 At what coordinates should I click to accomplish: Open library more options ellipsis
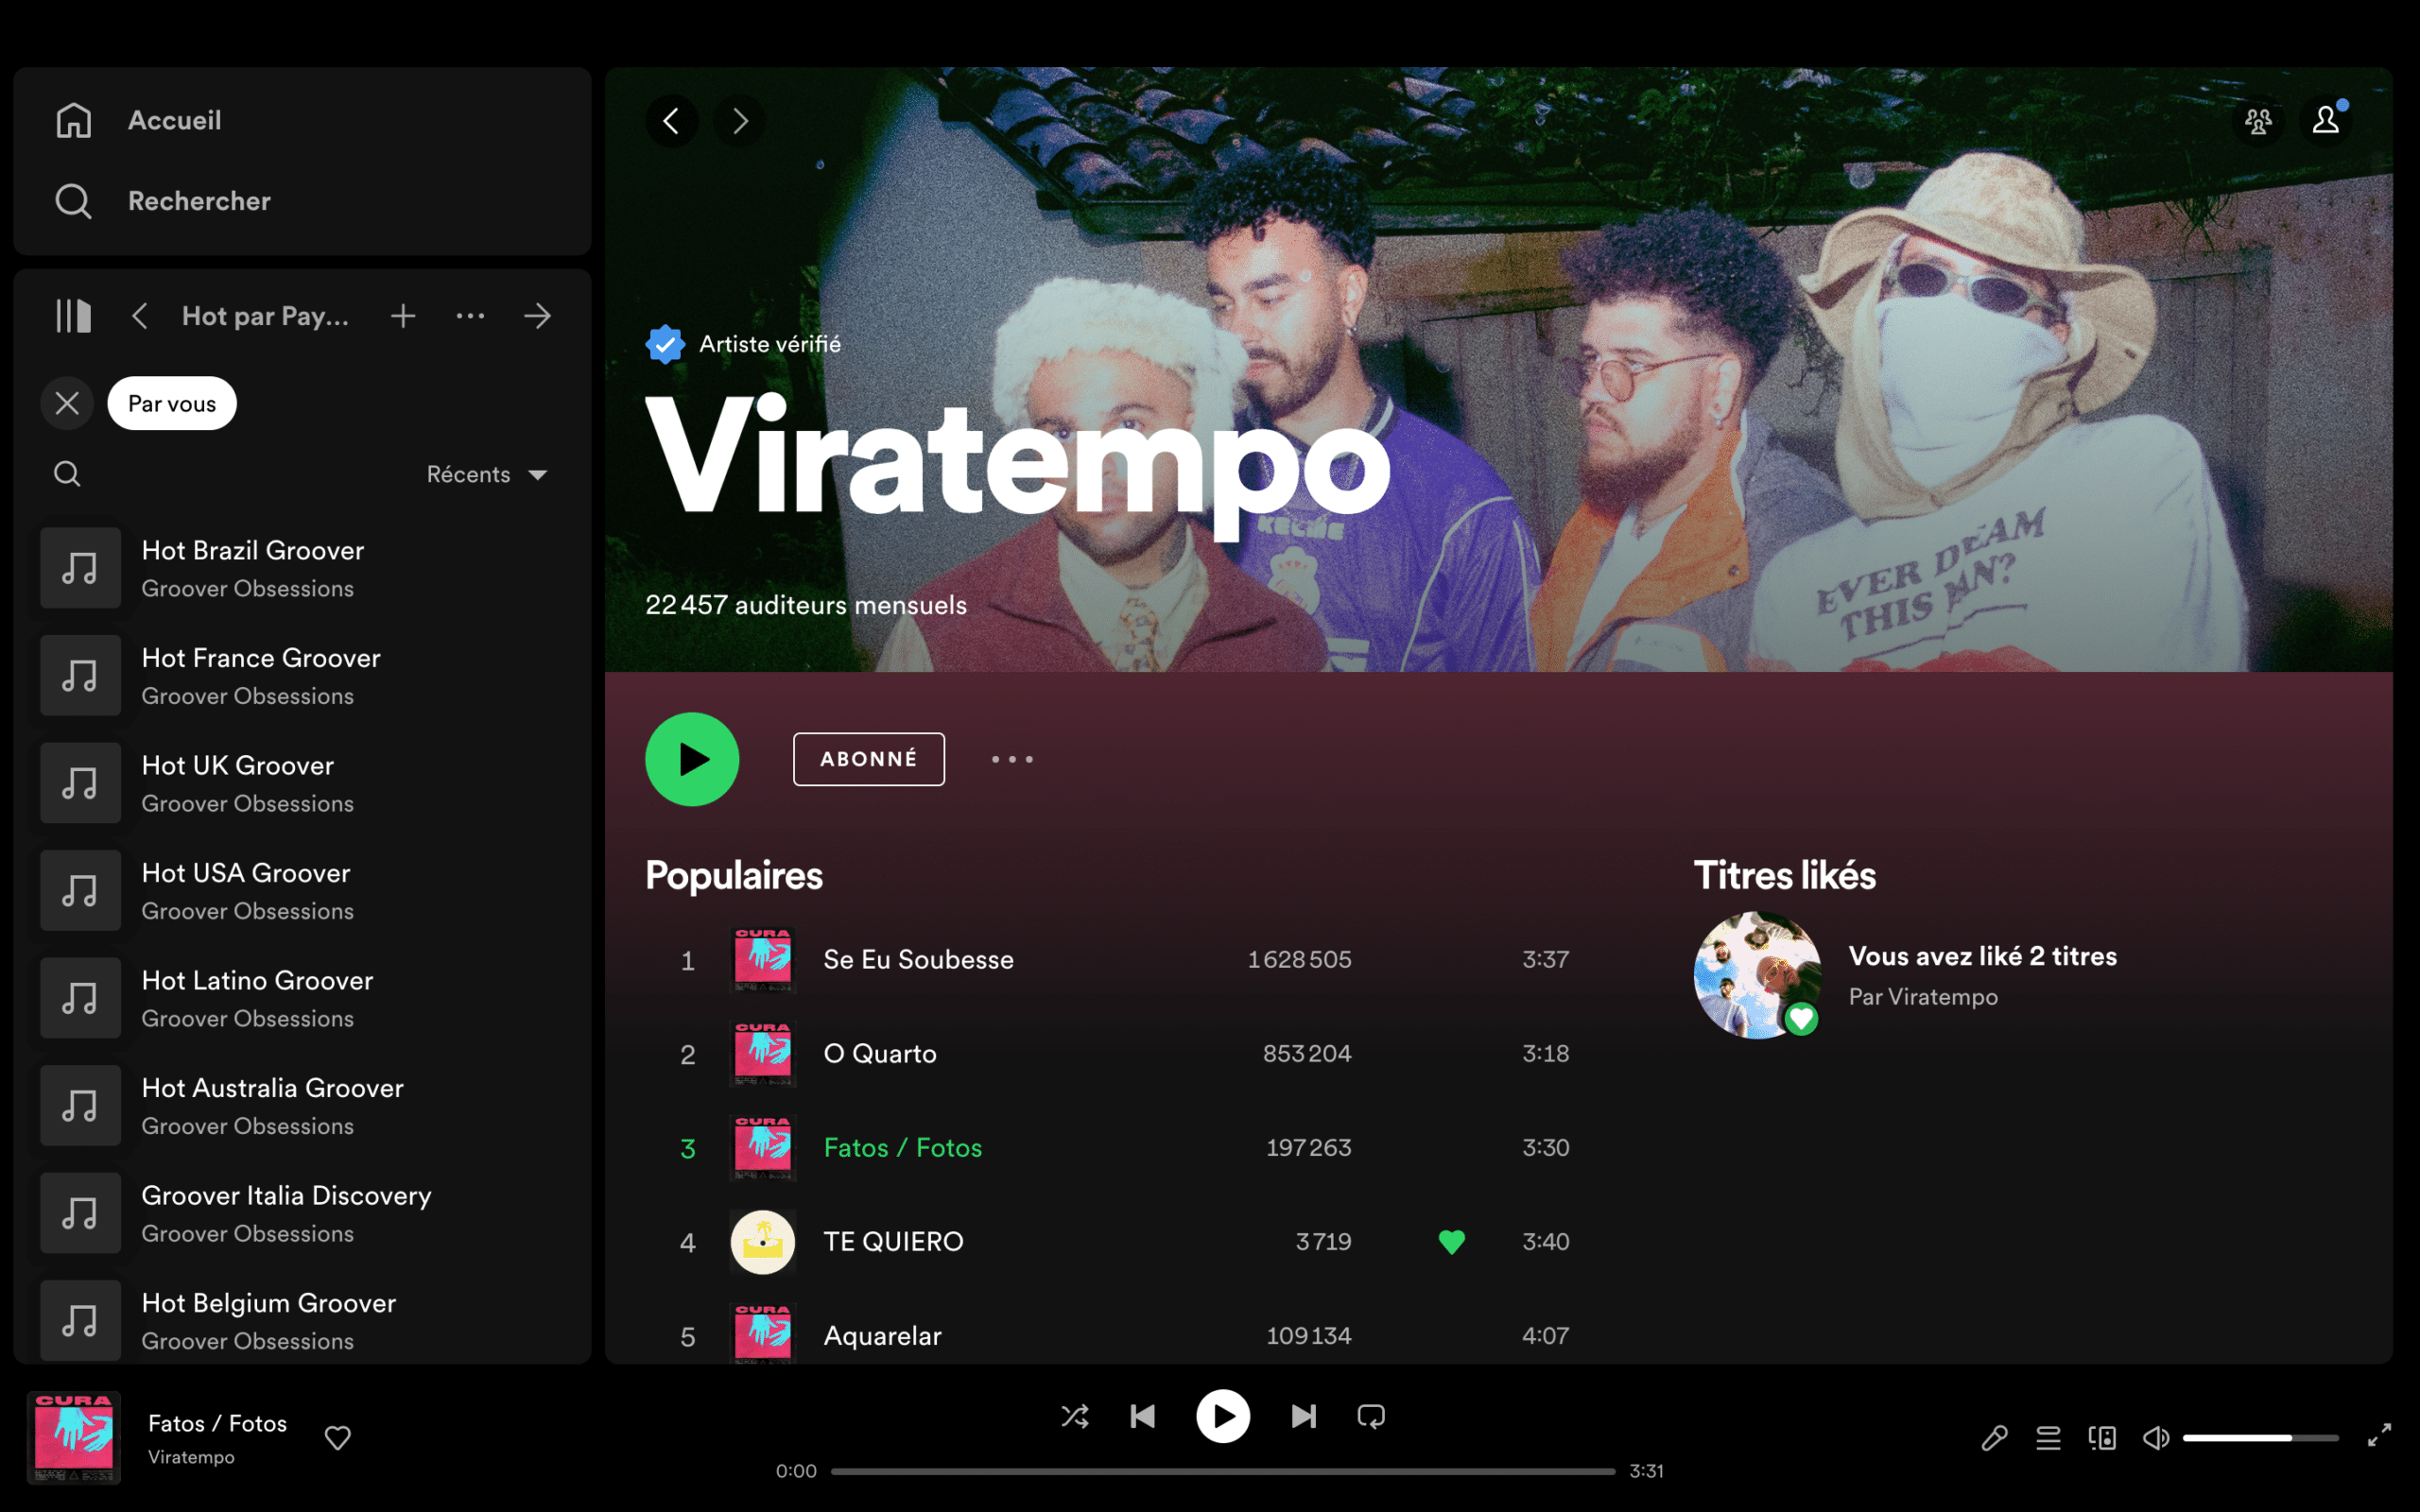coord(470,316)
